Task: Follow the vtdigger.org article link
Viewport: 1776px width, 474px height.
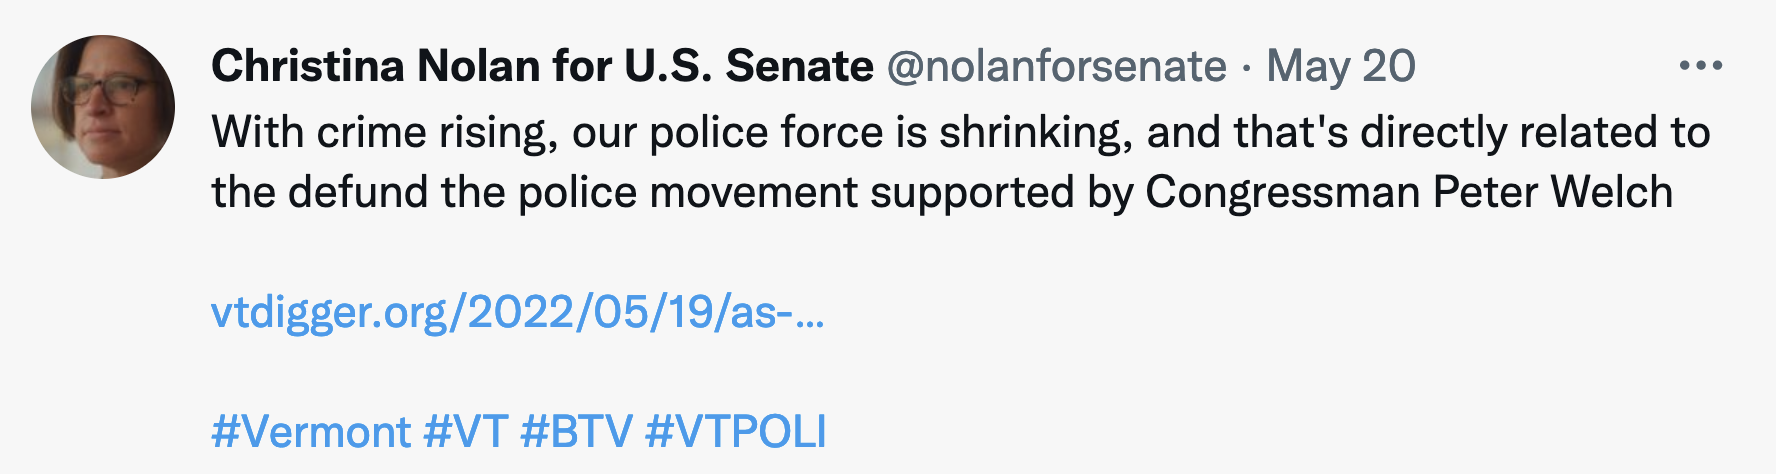Action: (517, 313)
